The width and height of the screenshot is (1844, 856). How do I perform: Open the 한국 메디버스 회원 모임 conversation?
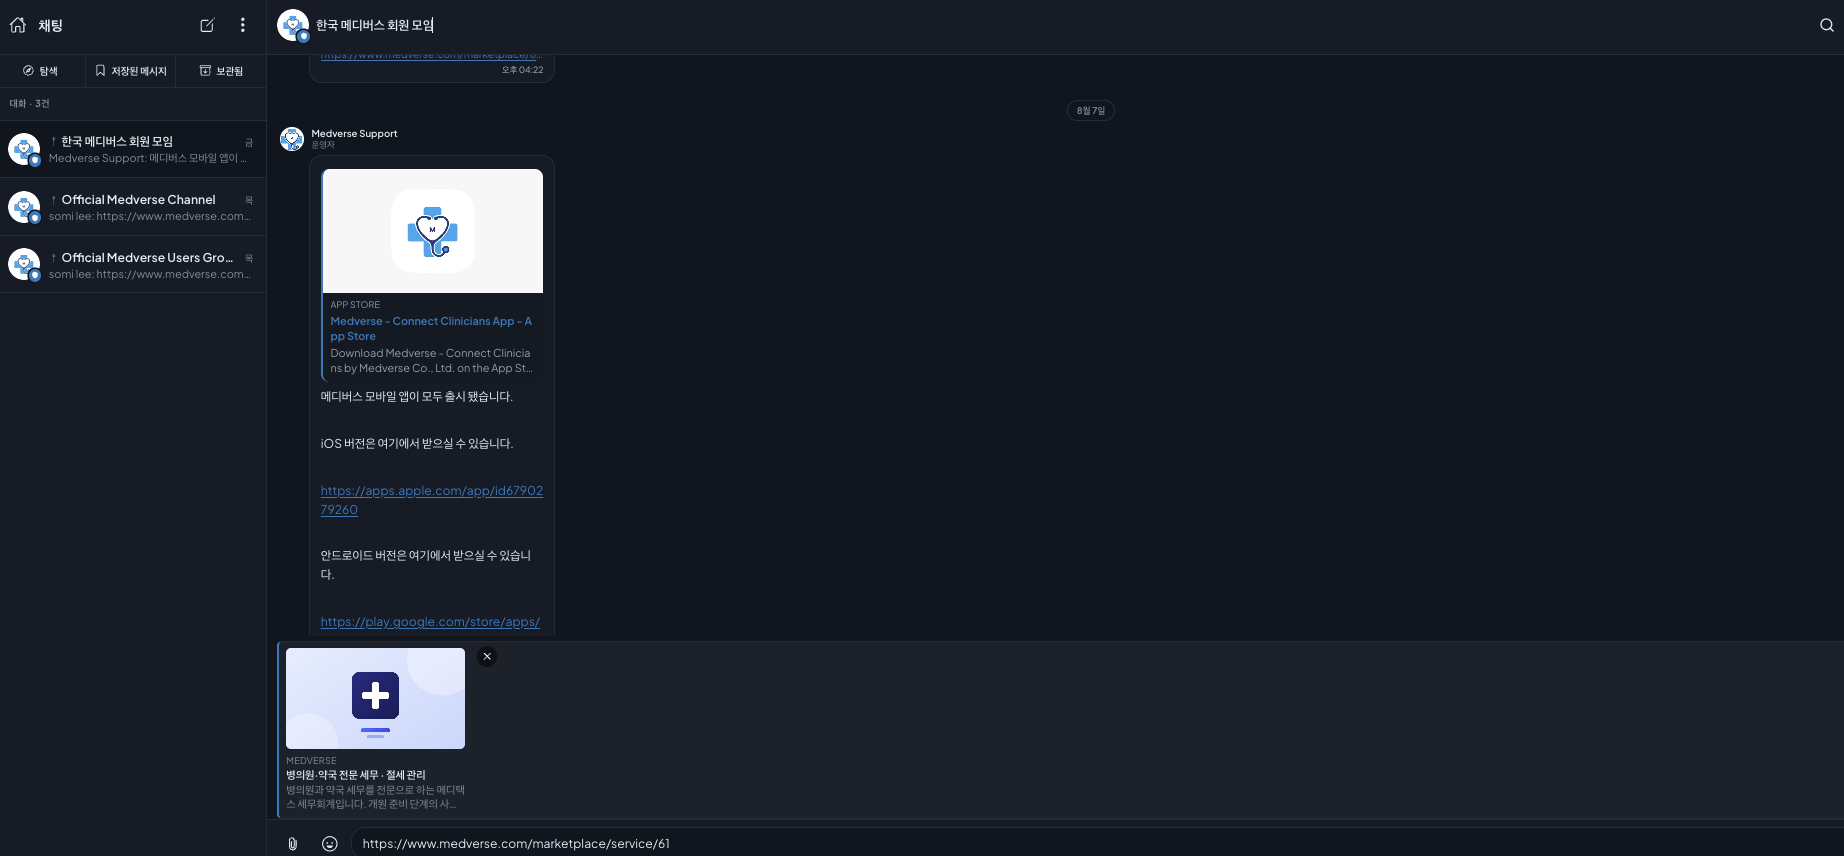coord(133,149)
